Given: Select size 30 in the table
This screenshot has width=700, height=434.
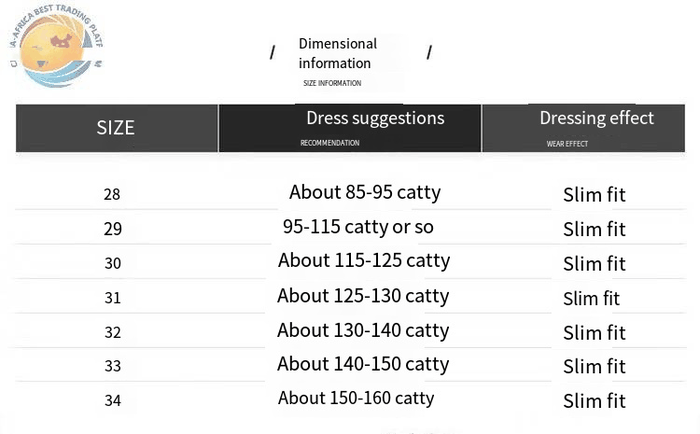Looking at the screenshot, I should pos(112,263).
